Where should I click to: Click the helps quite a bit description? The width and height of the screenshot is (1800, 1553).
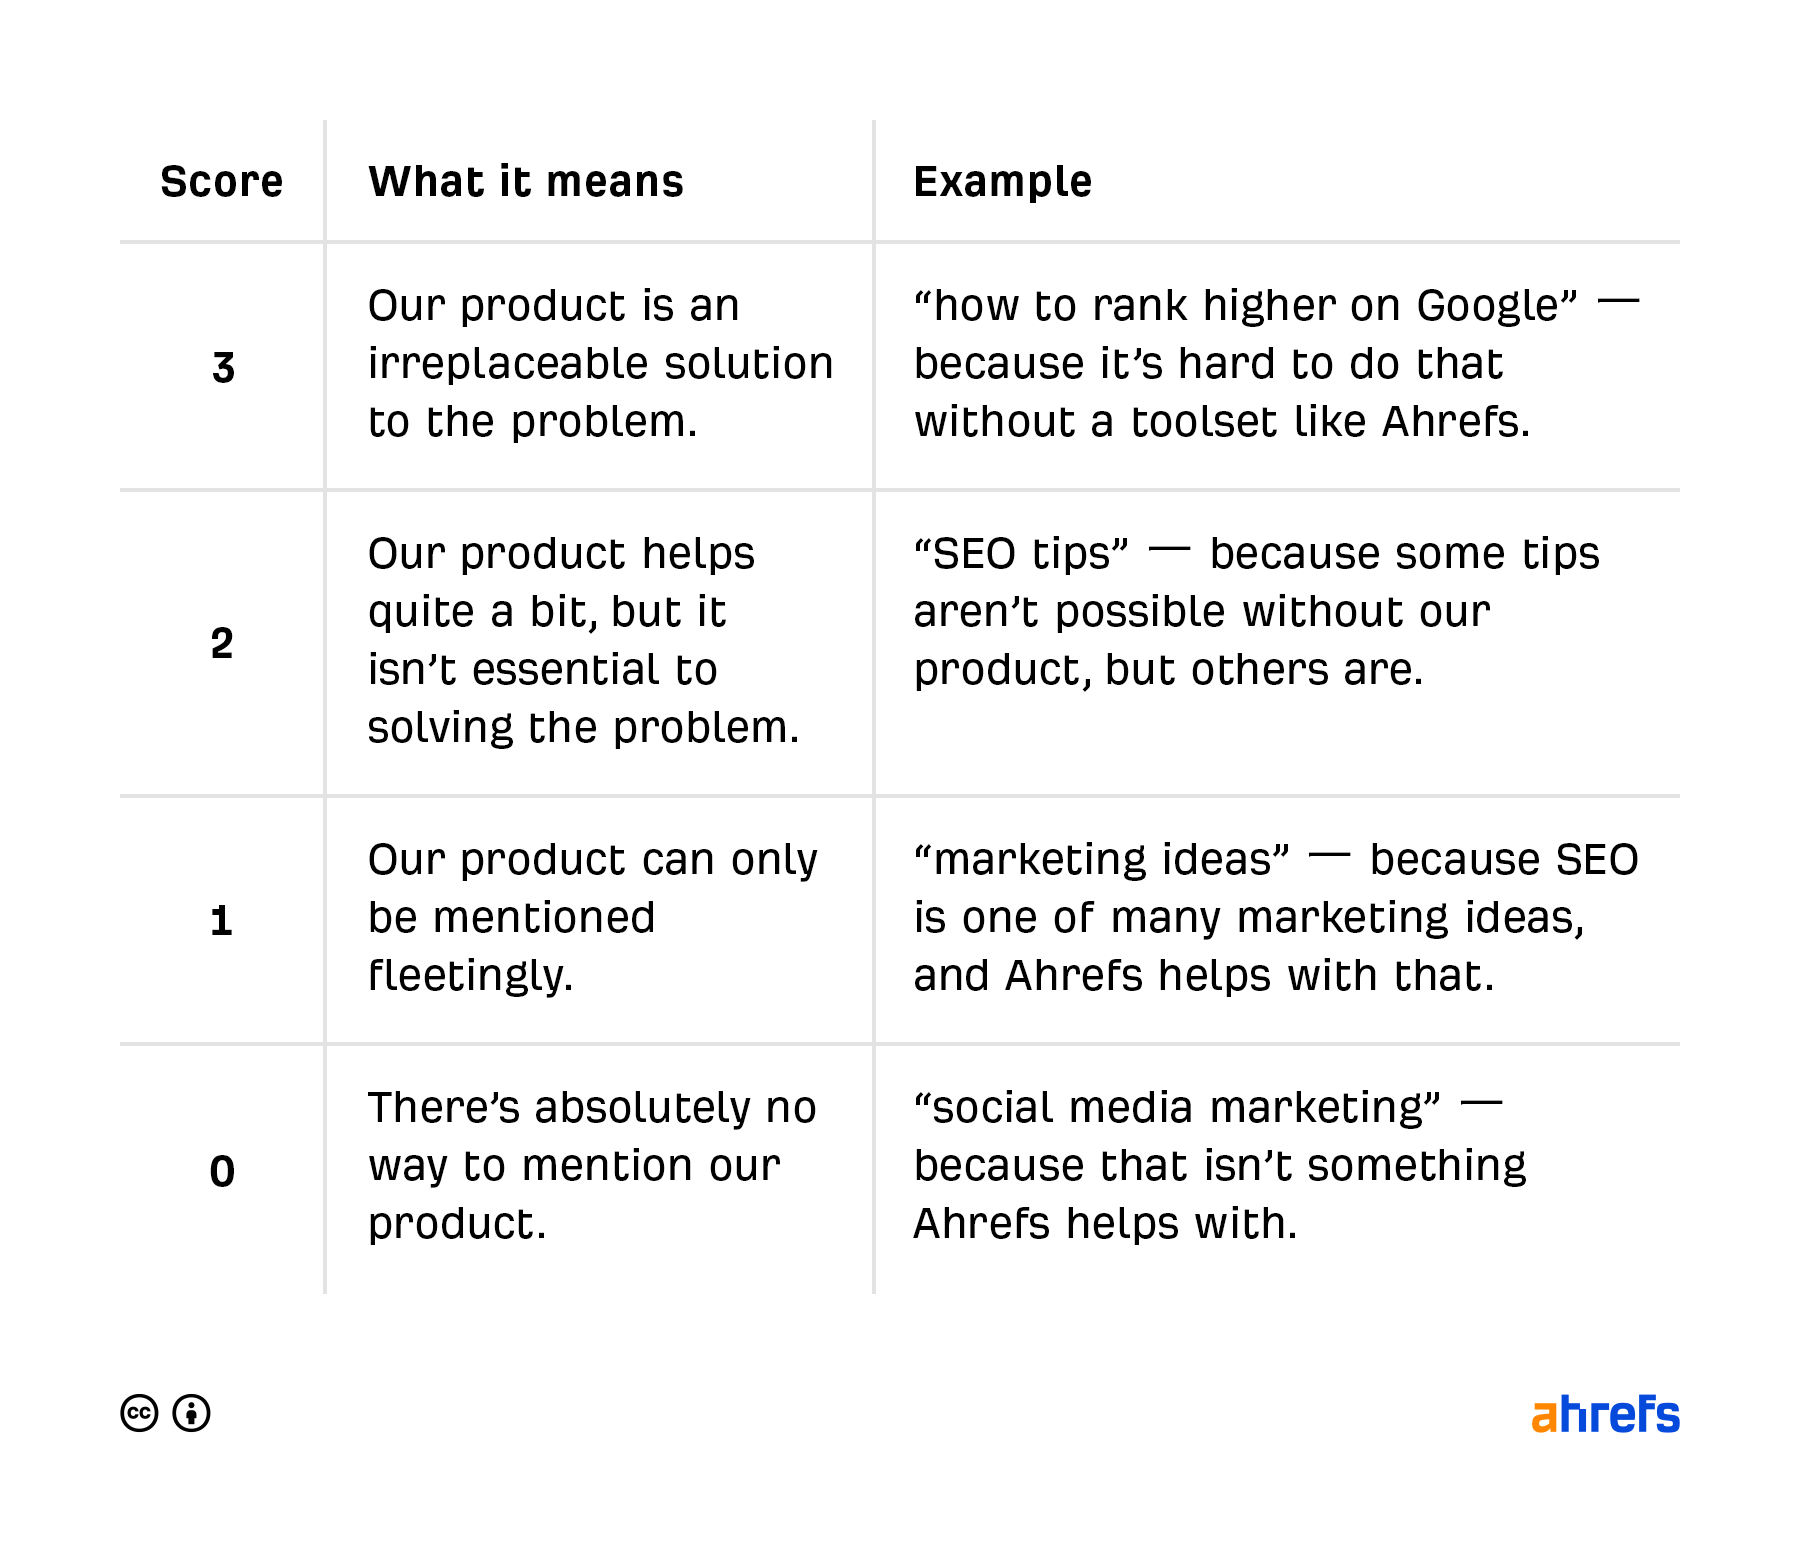coord(584,641)
